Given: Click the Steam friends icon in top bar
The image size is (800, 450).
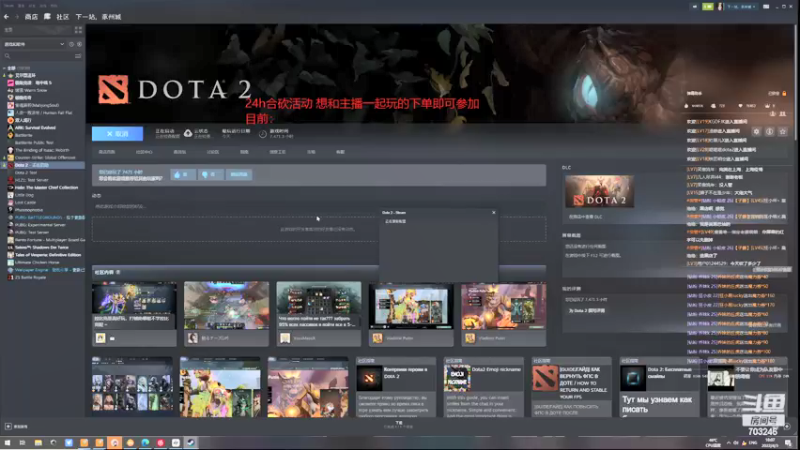Looking at the screenshot, I should [694, 7].
